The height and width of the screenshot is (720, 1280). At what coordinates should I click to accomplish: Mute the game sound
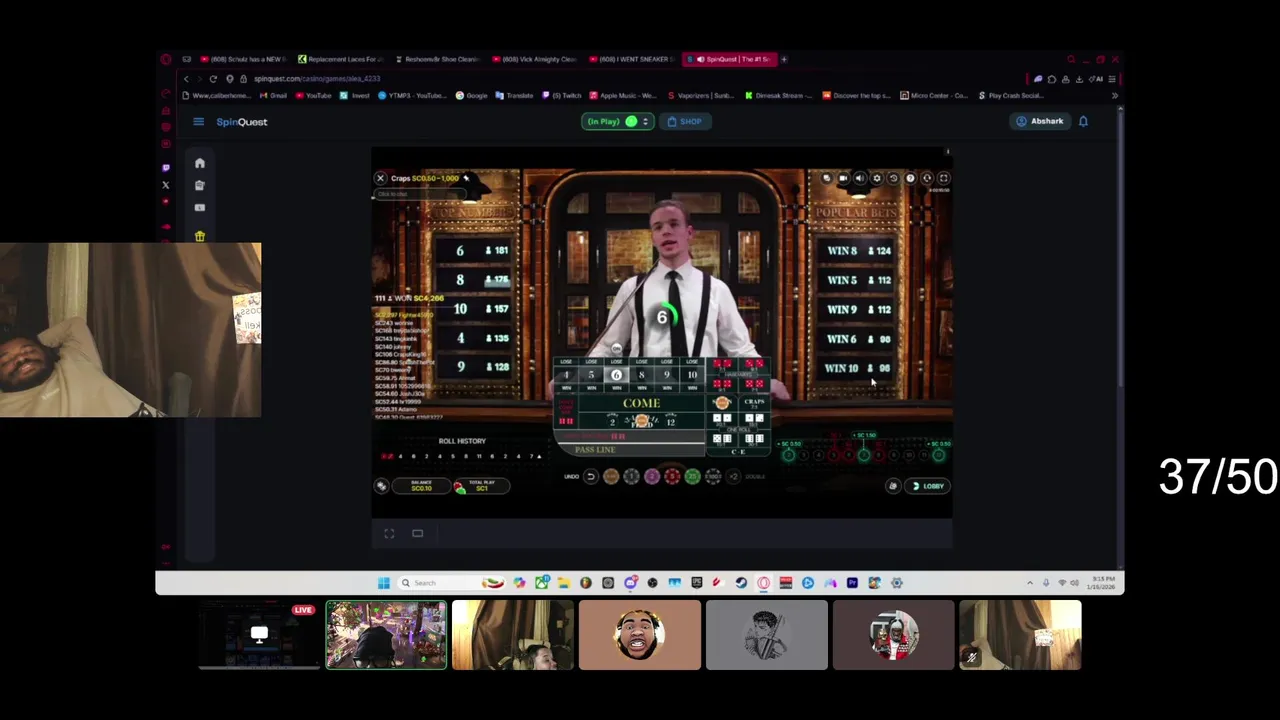click(860, 178)
